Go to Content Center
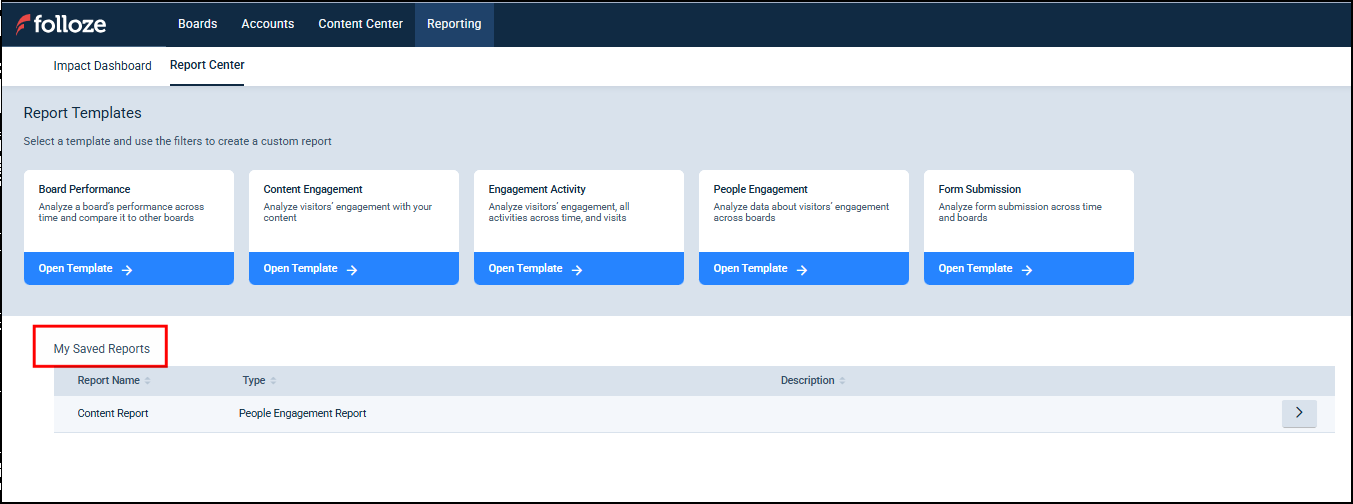 click(x=360, y=24)
